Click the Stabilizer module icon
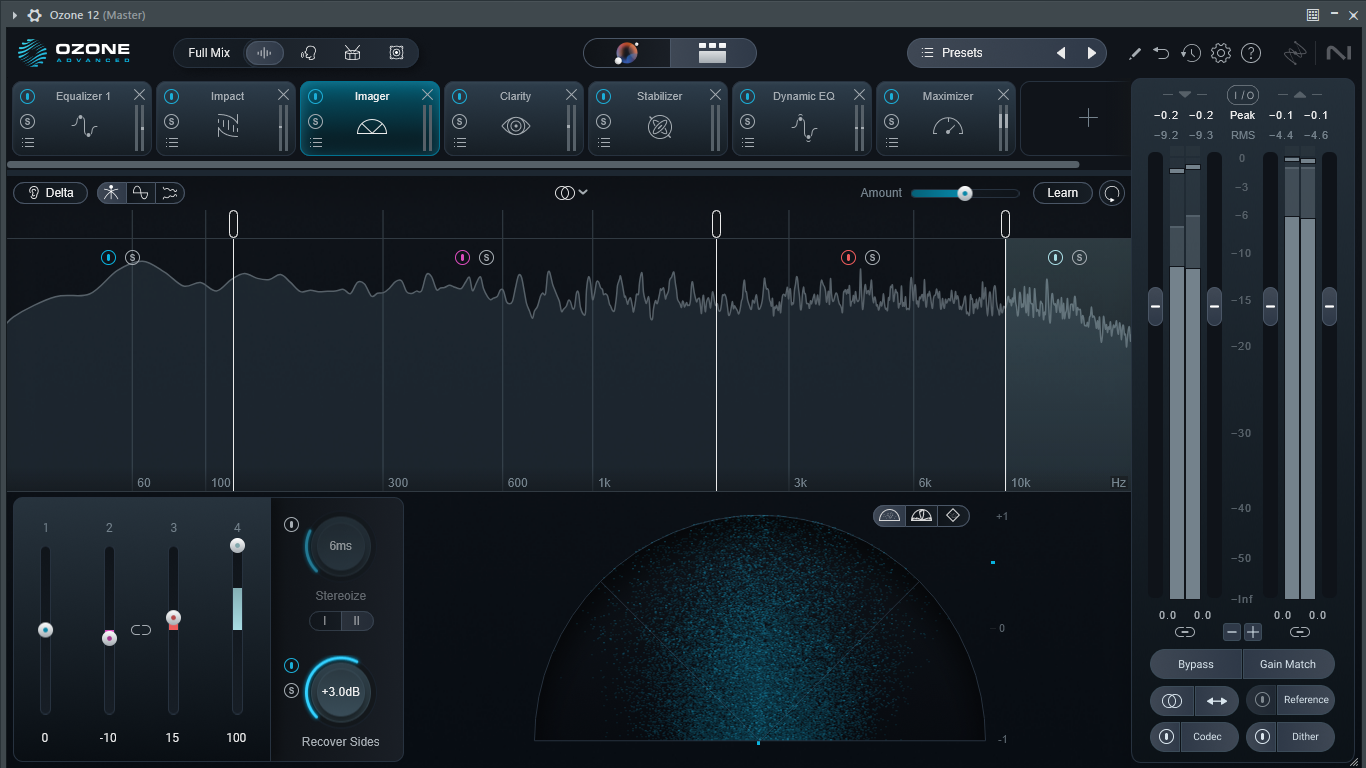Viewport: 1366px width, 768px height. pyautogui.click(x=660, y=126)
